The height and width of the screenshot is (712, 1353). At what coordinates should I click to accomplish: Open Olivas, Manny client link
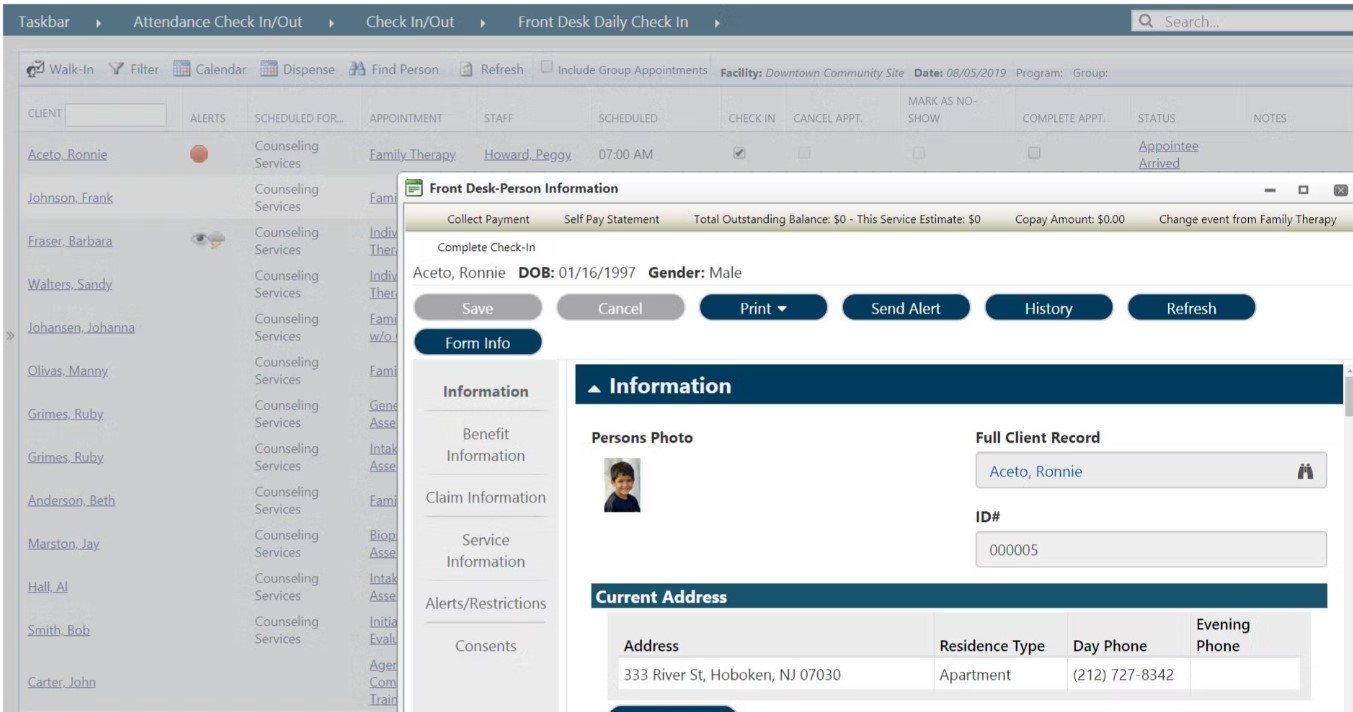click(x=68, y=370)
